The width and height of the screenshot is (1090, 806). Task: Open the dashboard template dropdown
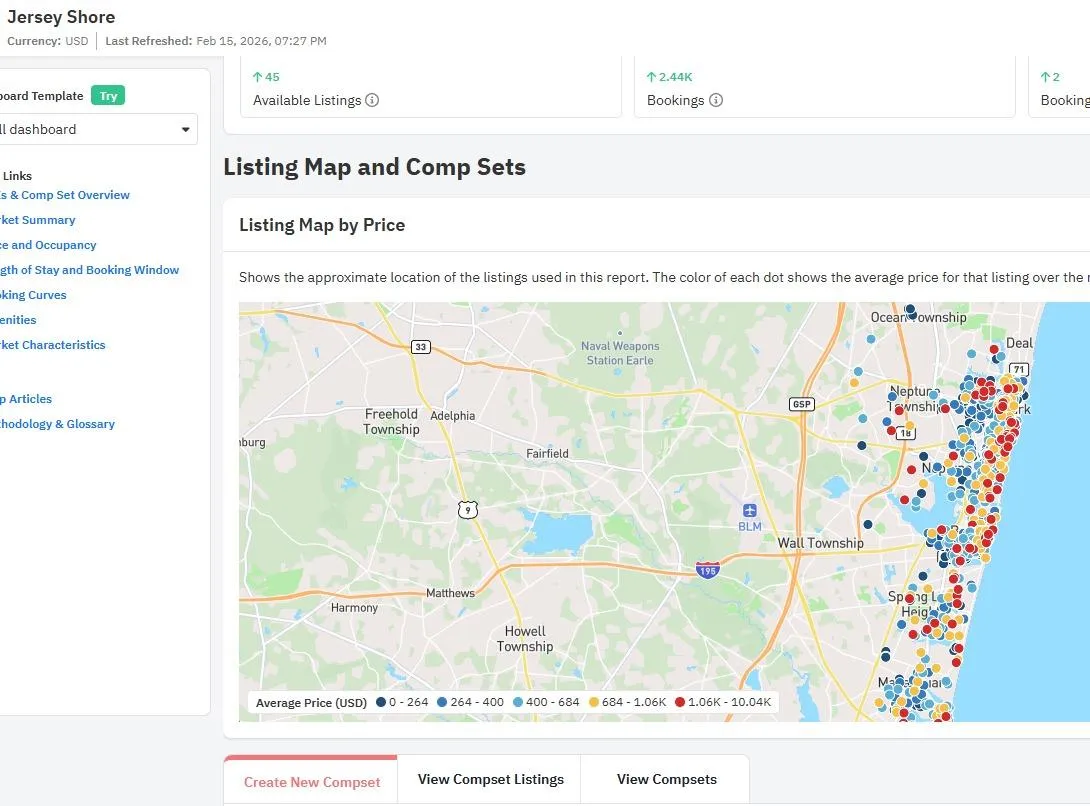98,129
